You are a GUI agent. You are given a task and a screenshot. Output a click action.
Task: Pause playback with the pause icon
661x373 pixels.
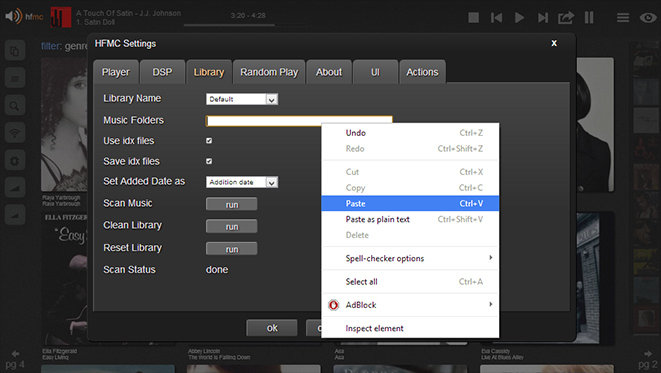[x=589, y=17]
